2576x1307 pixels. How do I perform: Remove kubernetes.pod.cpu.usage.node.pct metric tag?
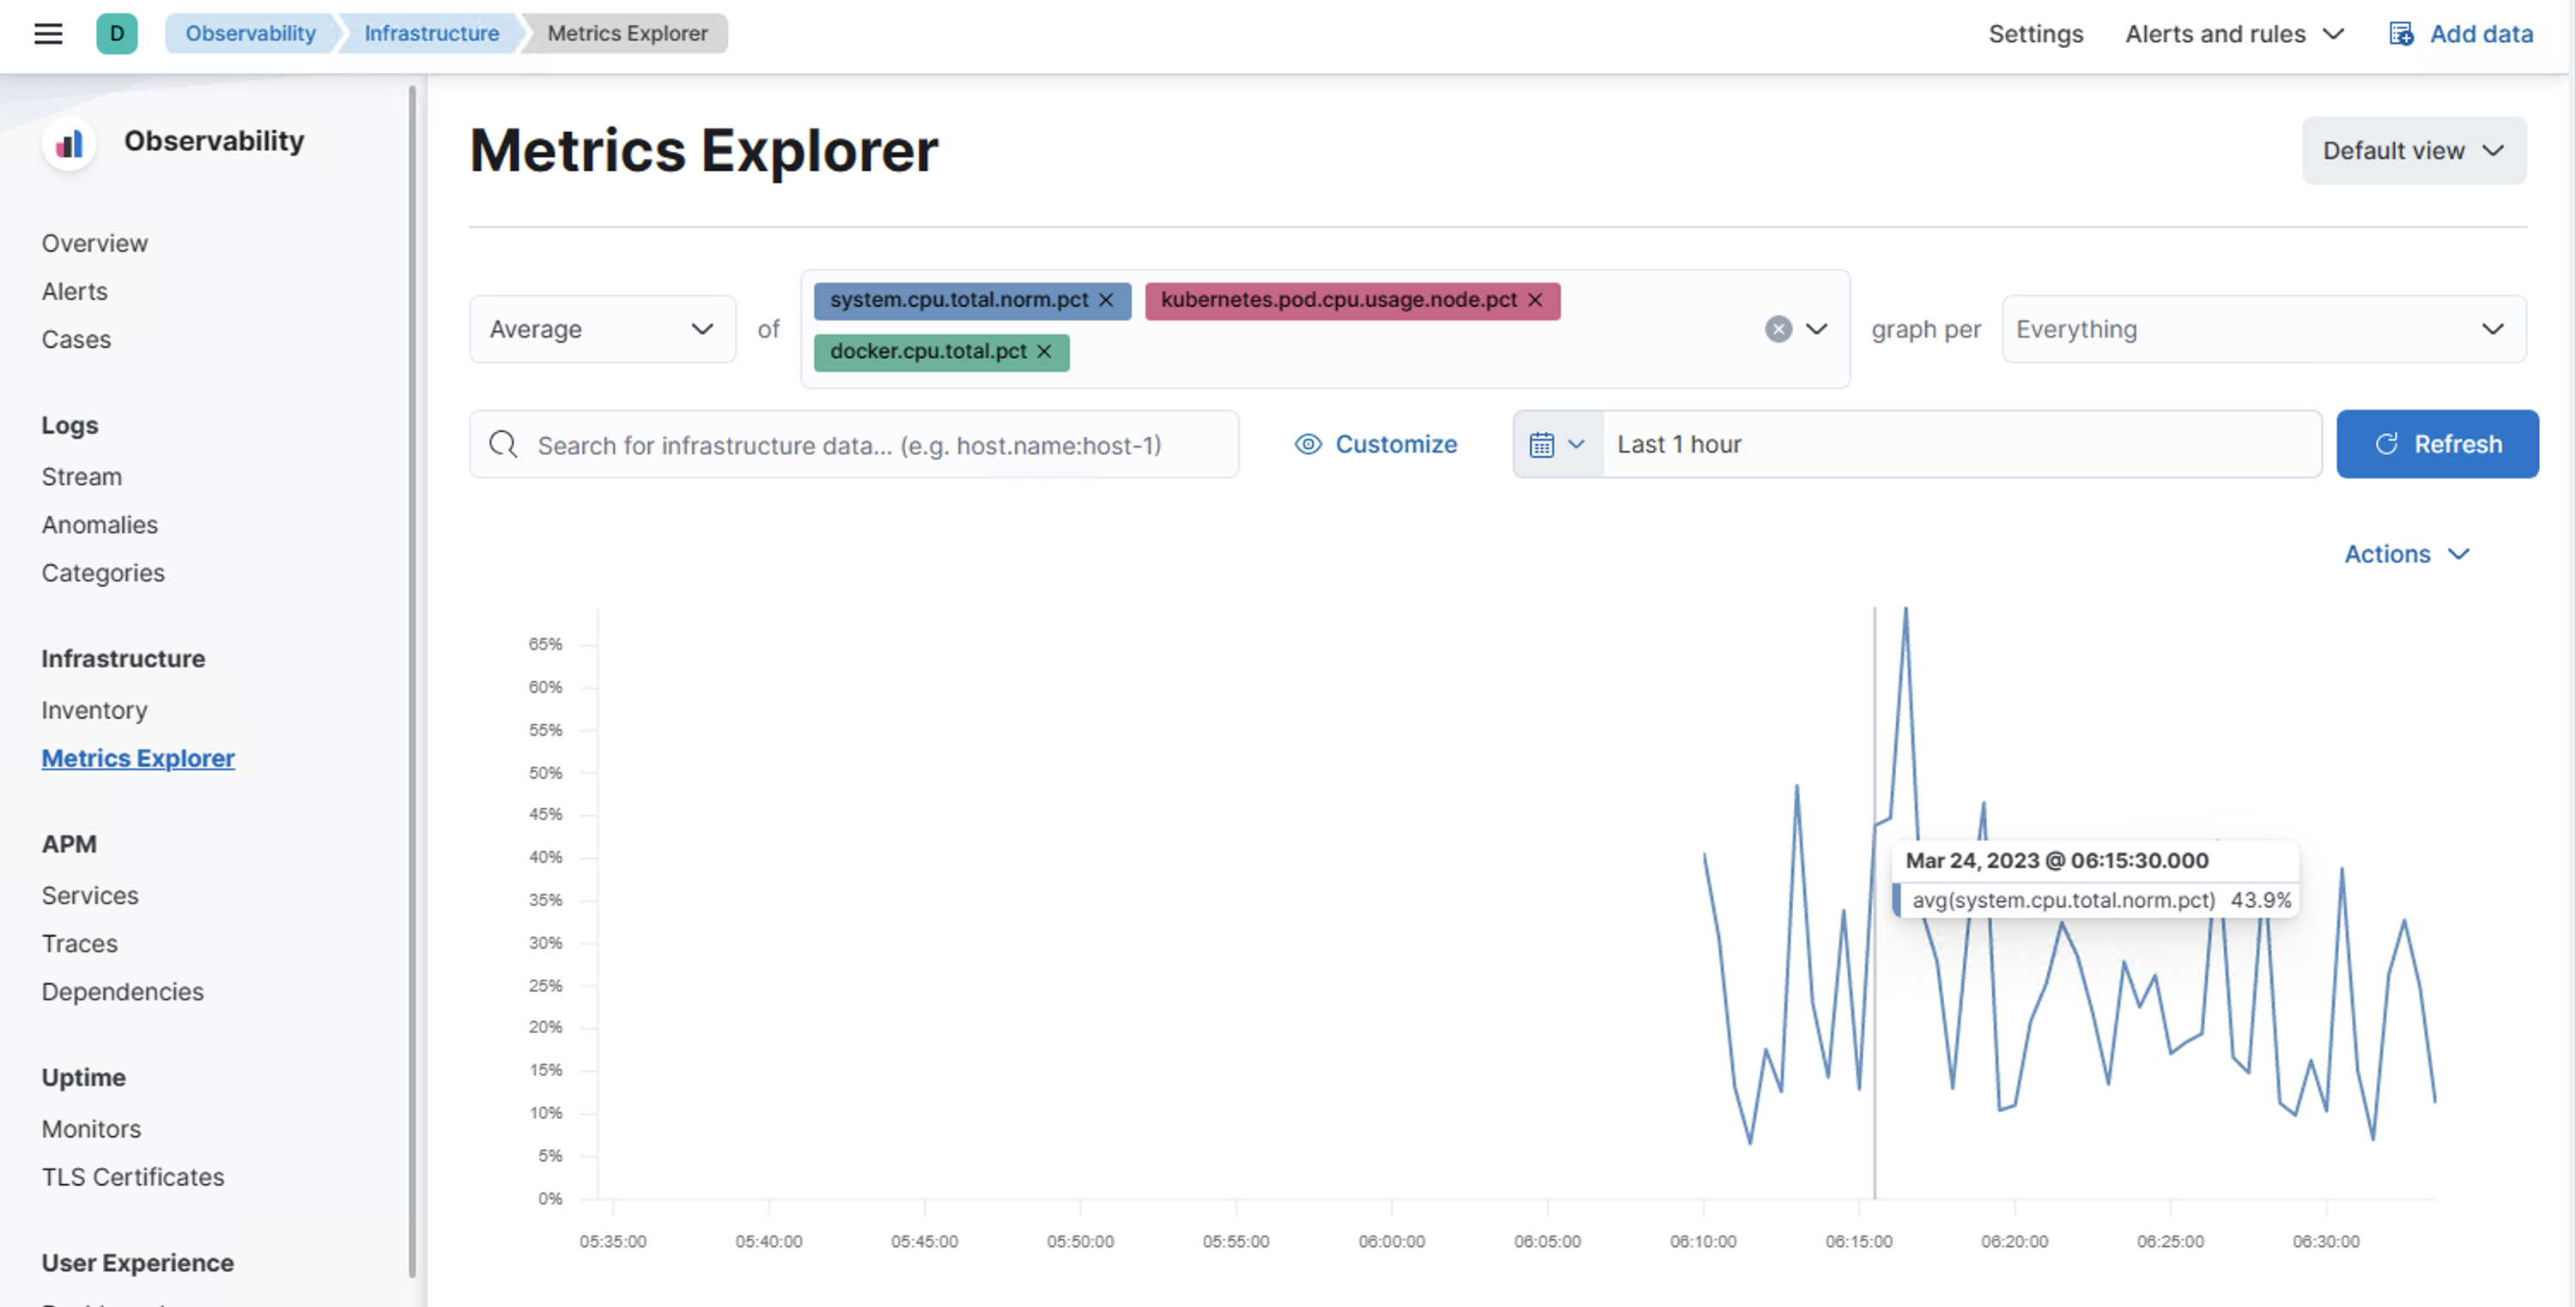coord(1535,300)
